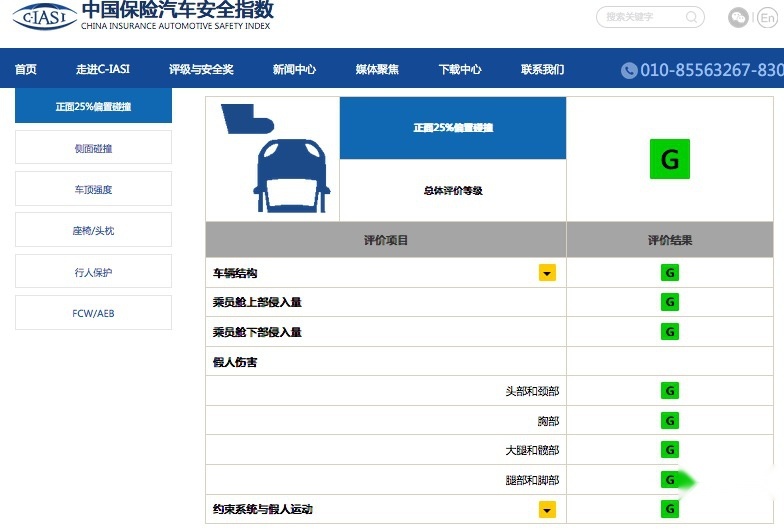Screen dimensions: 784x530
Task: Click G badge for 乘员舱下部侵入量
Action: (x=670, y=332)
